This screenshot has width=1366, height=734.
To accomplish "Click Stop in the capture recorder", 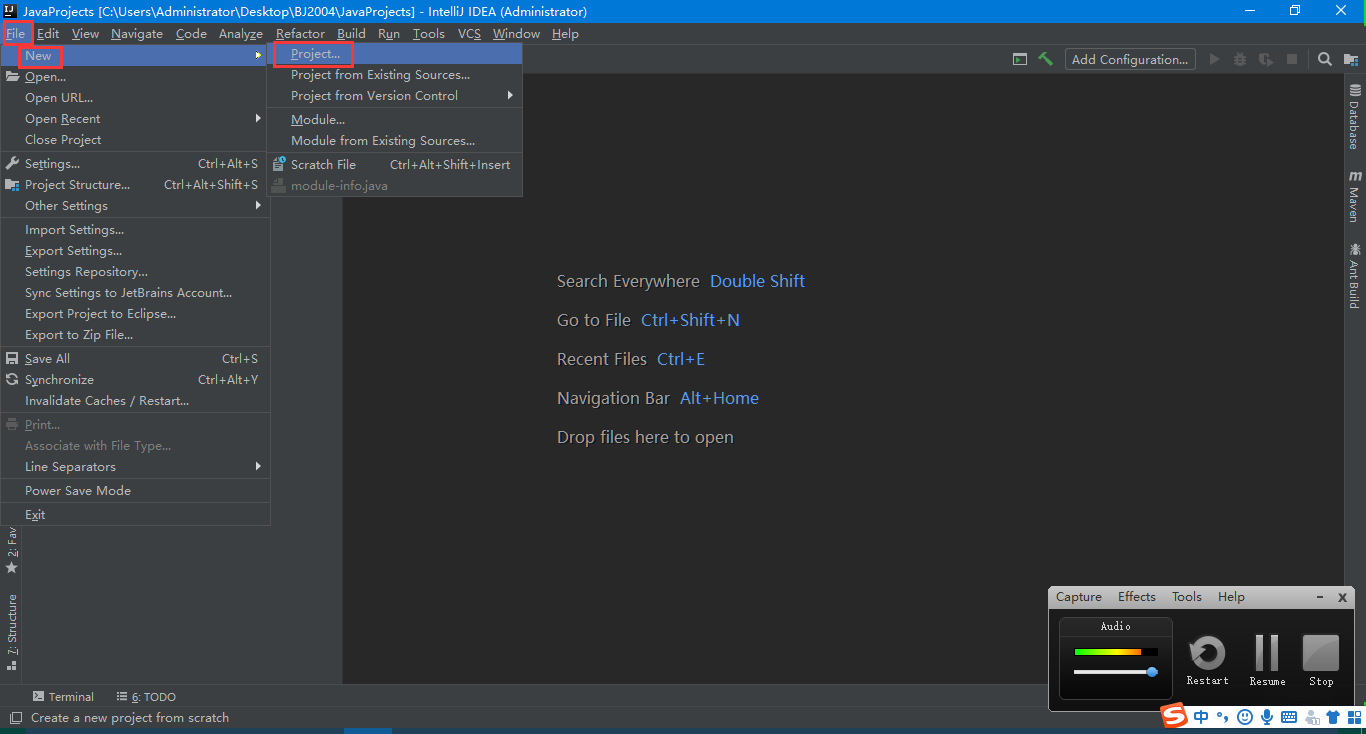I will tap(1321, 660).
